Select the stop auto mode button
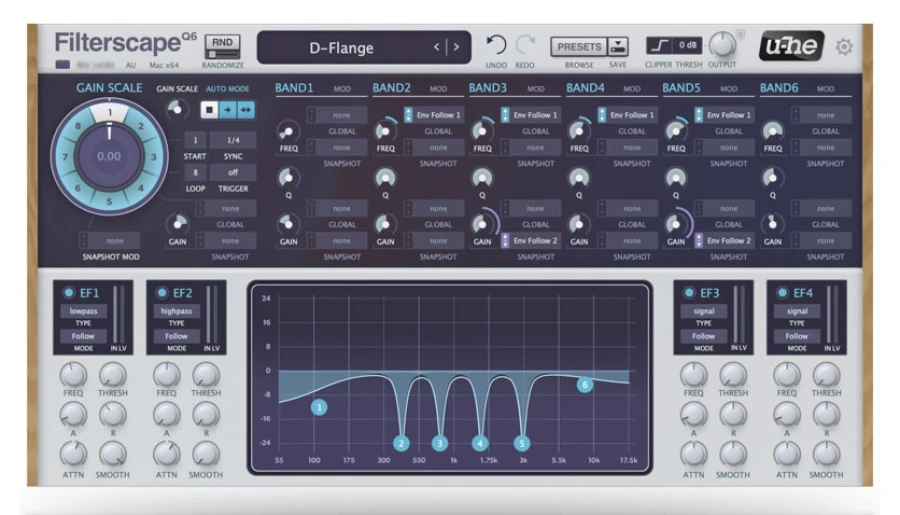 210,110
